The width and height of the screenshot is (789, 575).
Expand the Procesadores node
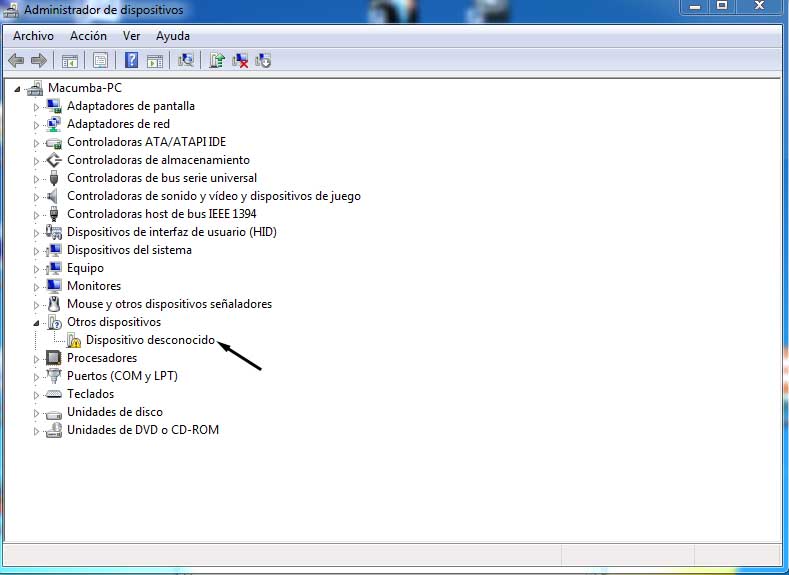pyautogui.click(x=36, y=359)
